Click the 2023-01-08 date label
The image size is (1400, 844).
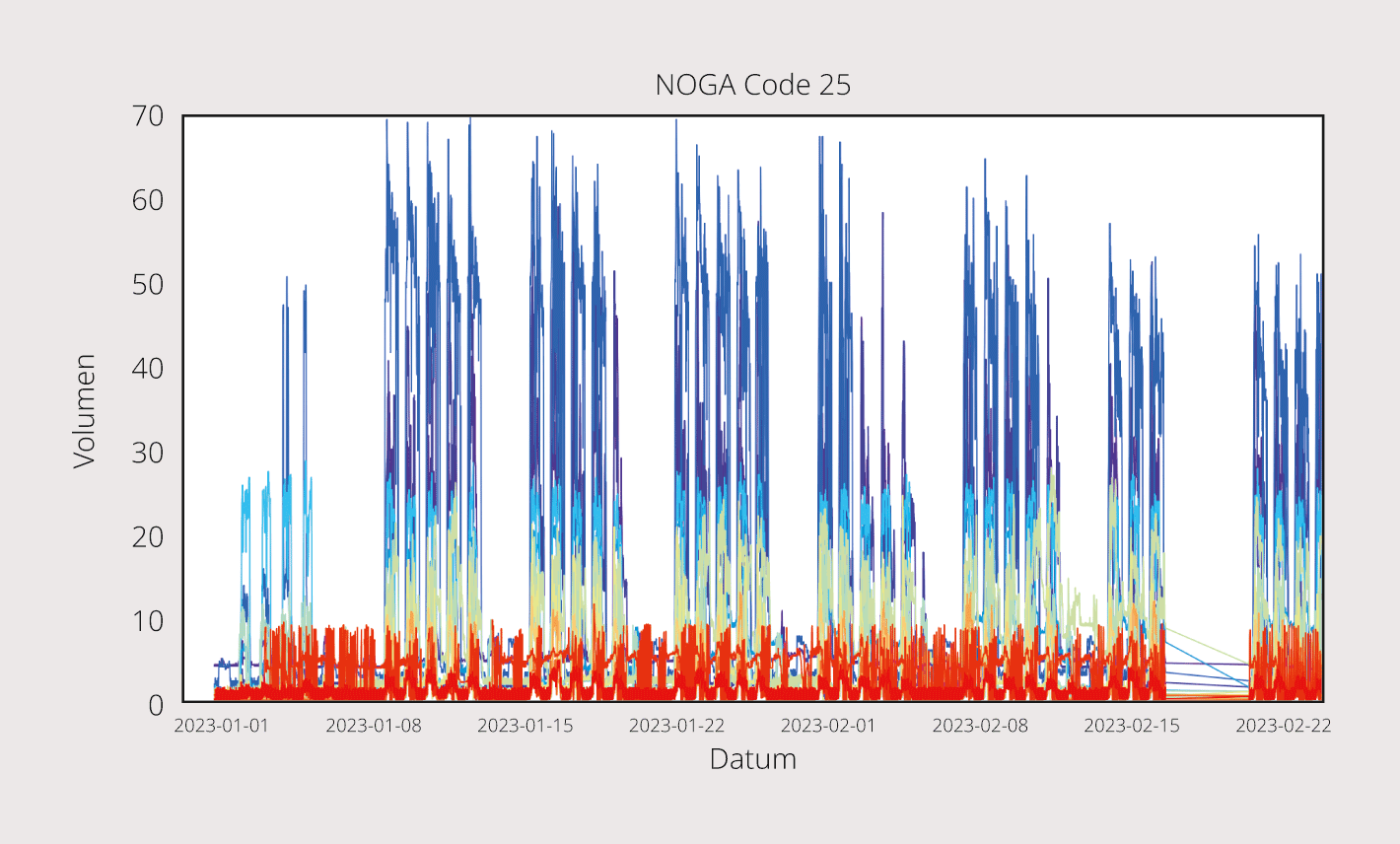click(x=373, y=726)
